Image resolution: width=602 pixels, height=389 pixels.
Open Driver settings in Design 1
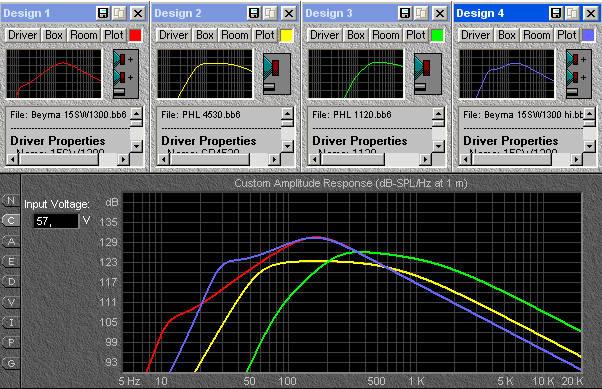click(x=23, y=35)
